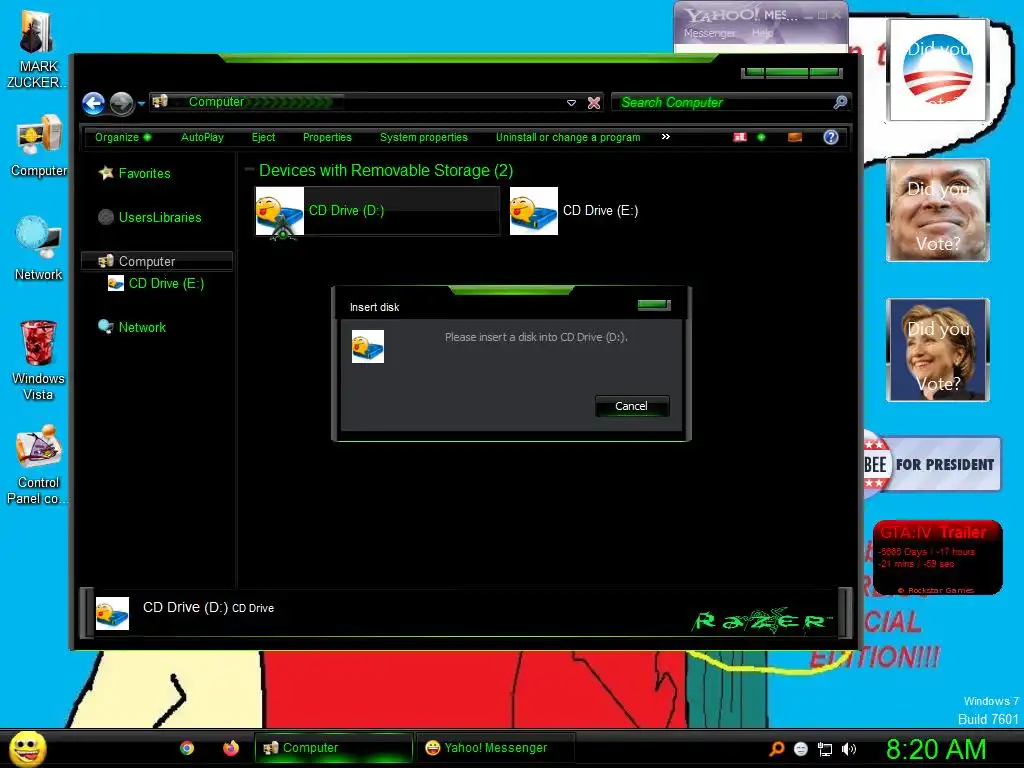Screen dimensions: 1024x768
Task: Open the address bar history dropdown arrow
Action: click(571, 103)
